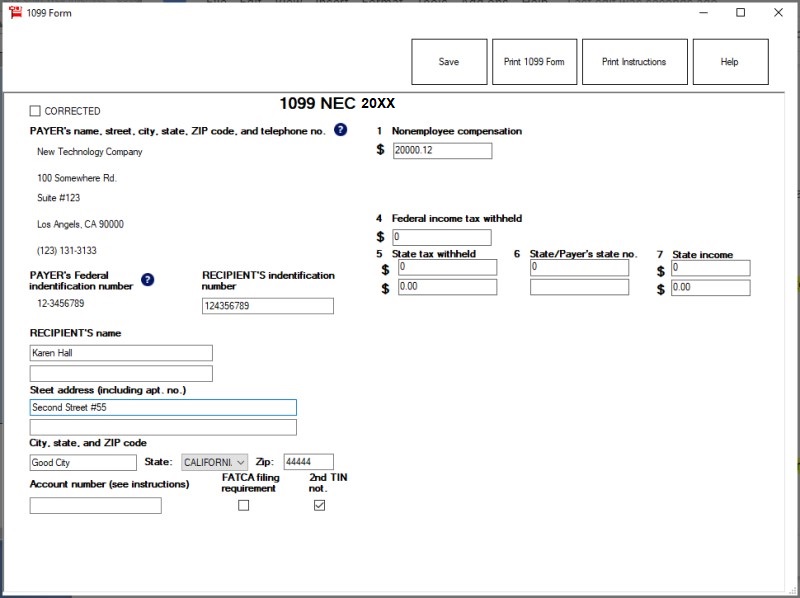
Task: Click the RECIPIENT'S identification number field
Action: pyautogui.click(x=266, y=306)
